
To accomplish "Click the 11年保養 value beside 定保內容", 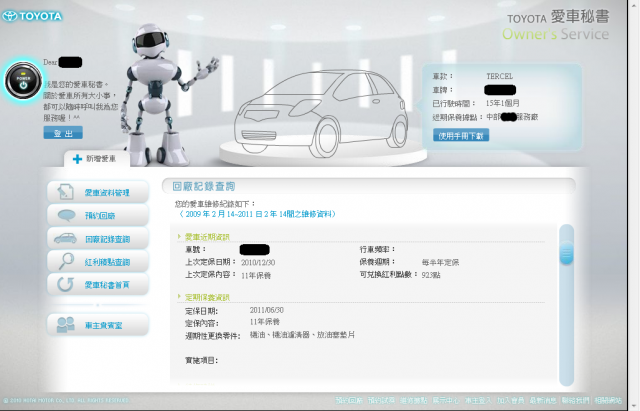I will tap(264, 322).
